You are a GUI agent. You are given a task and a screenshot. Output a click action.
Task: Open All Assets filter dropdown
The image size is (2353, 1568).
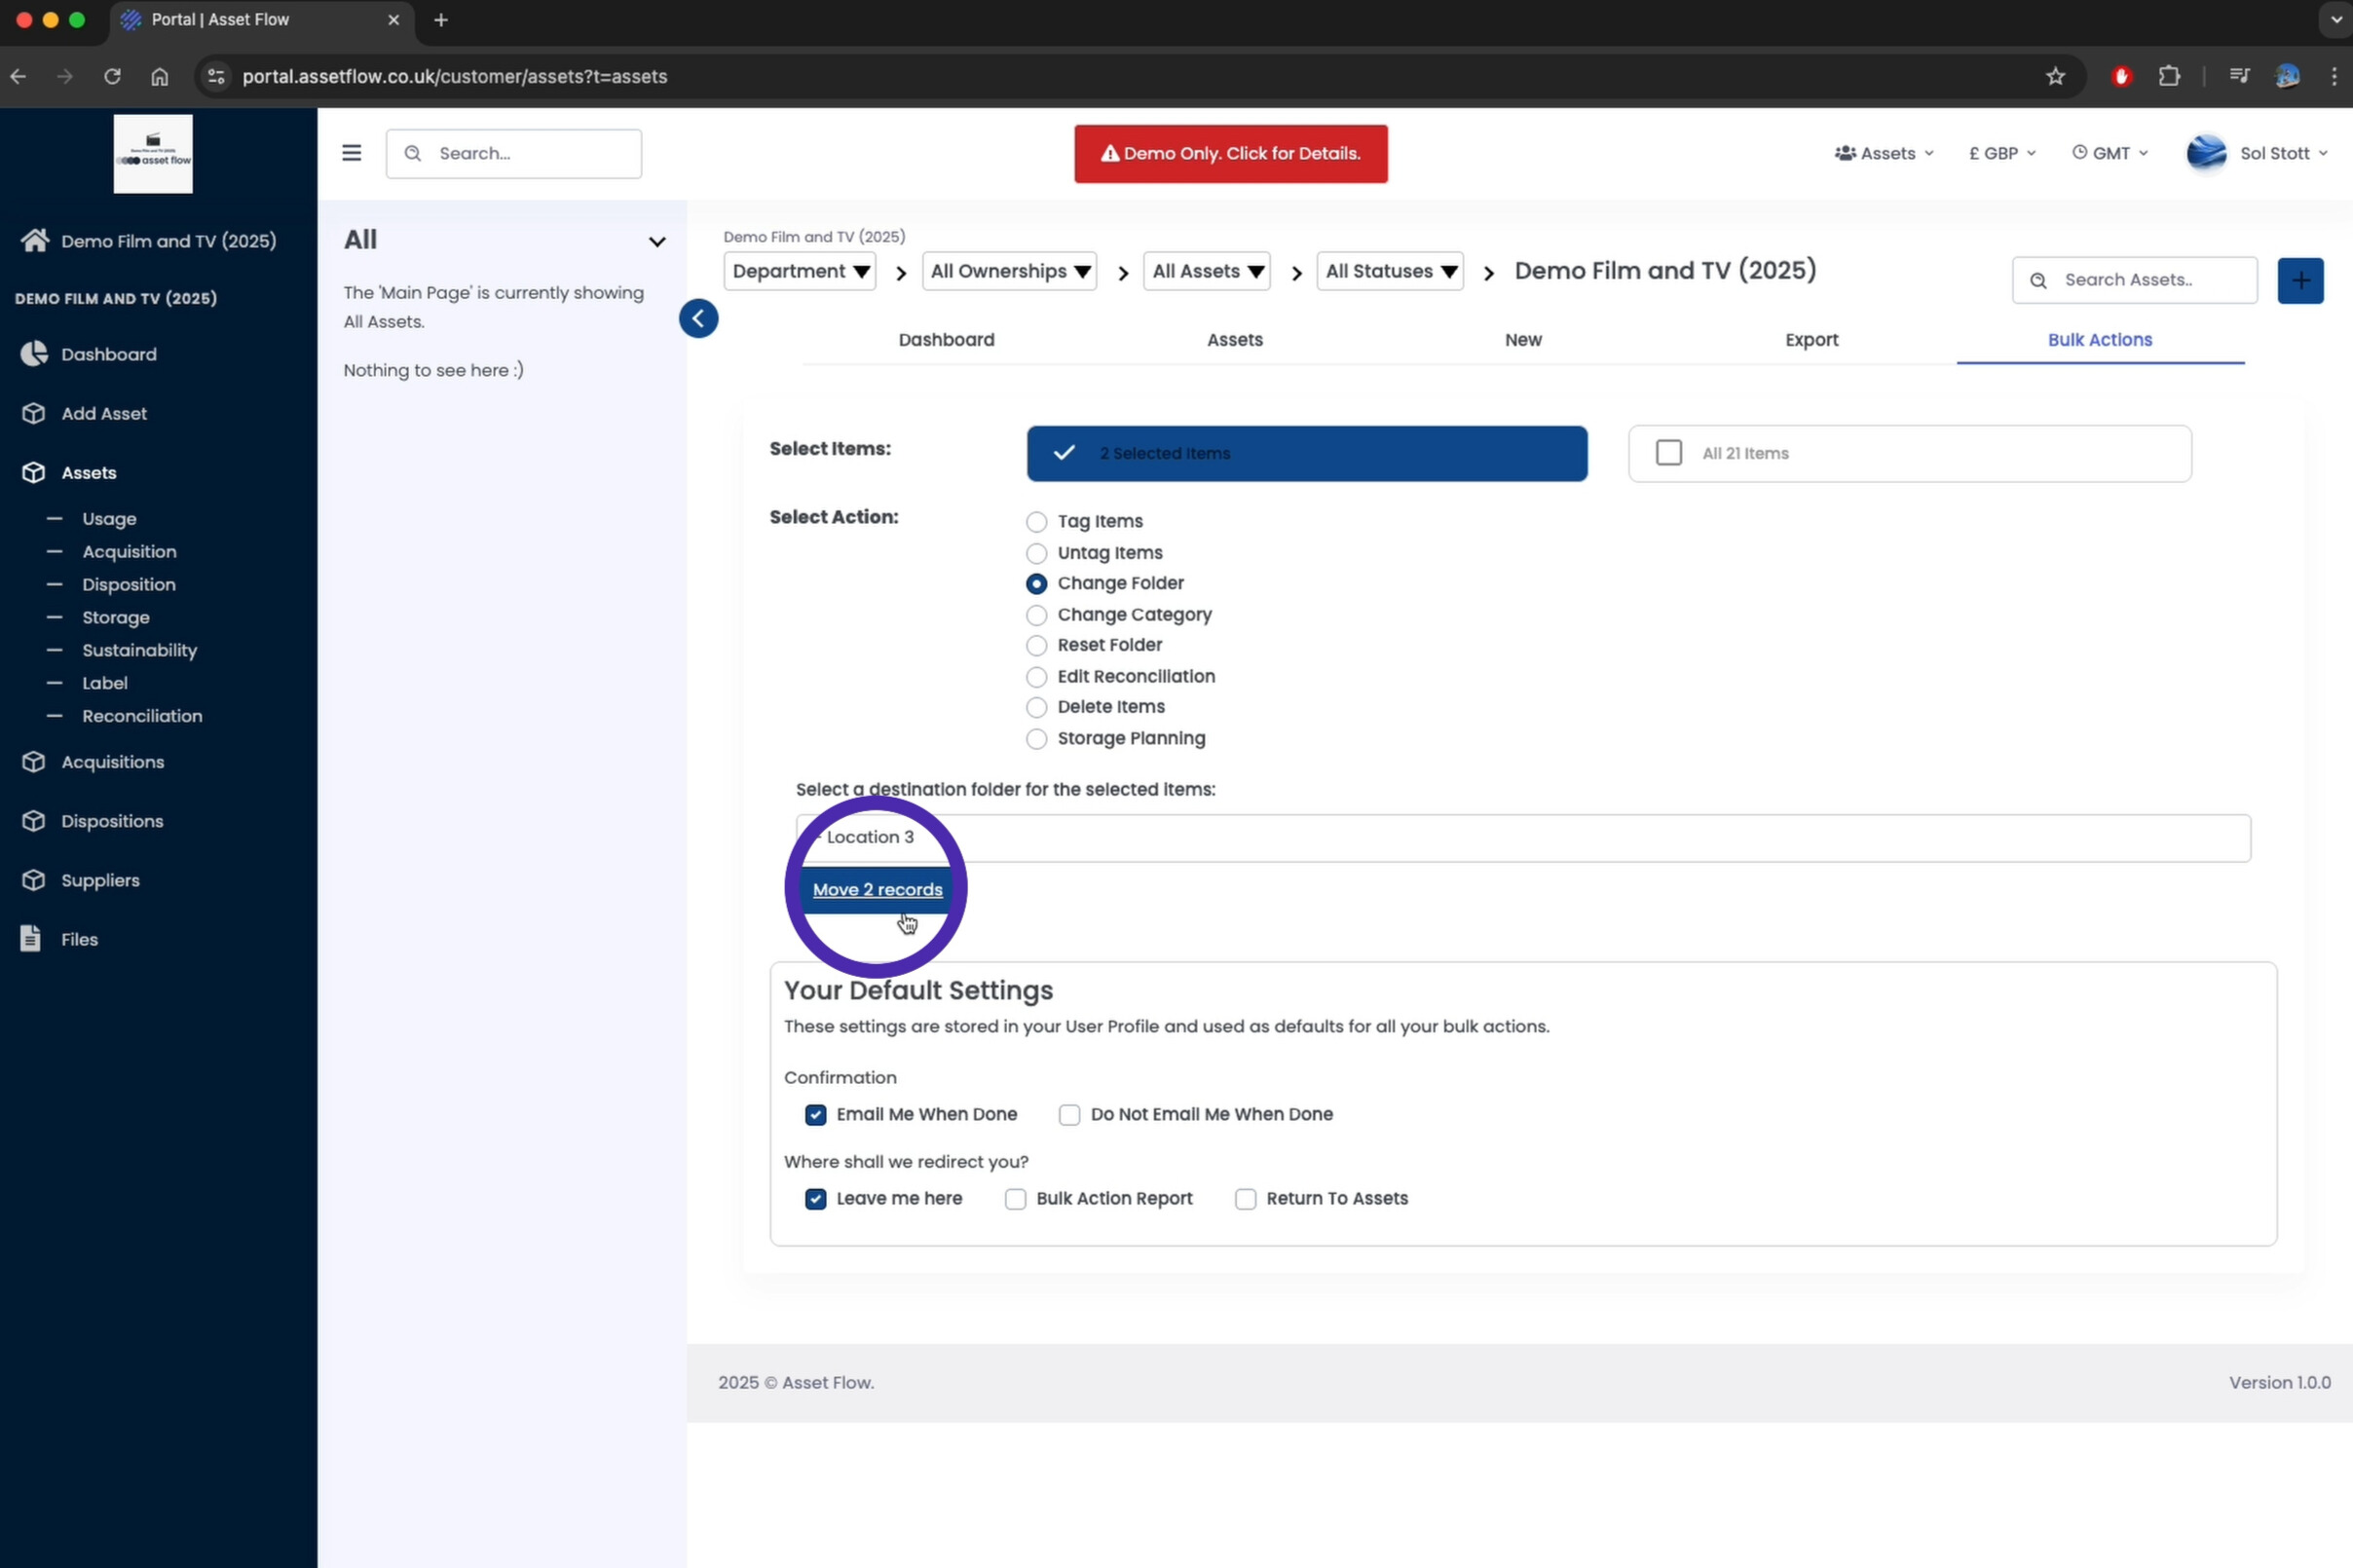(1206, 271)
